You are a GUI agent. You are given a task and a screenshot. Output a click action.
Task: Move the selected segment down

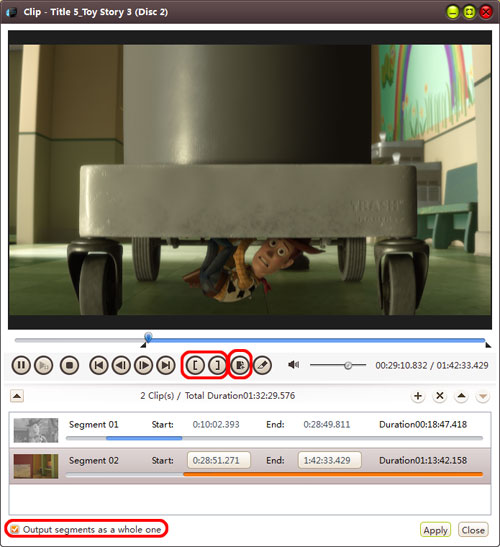coord(483,396)
